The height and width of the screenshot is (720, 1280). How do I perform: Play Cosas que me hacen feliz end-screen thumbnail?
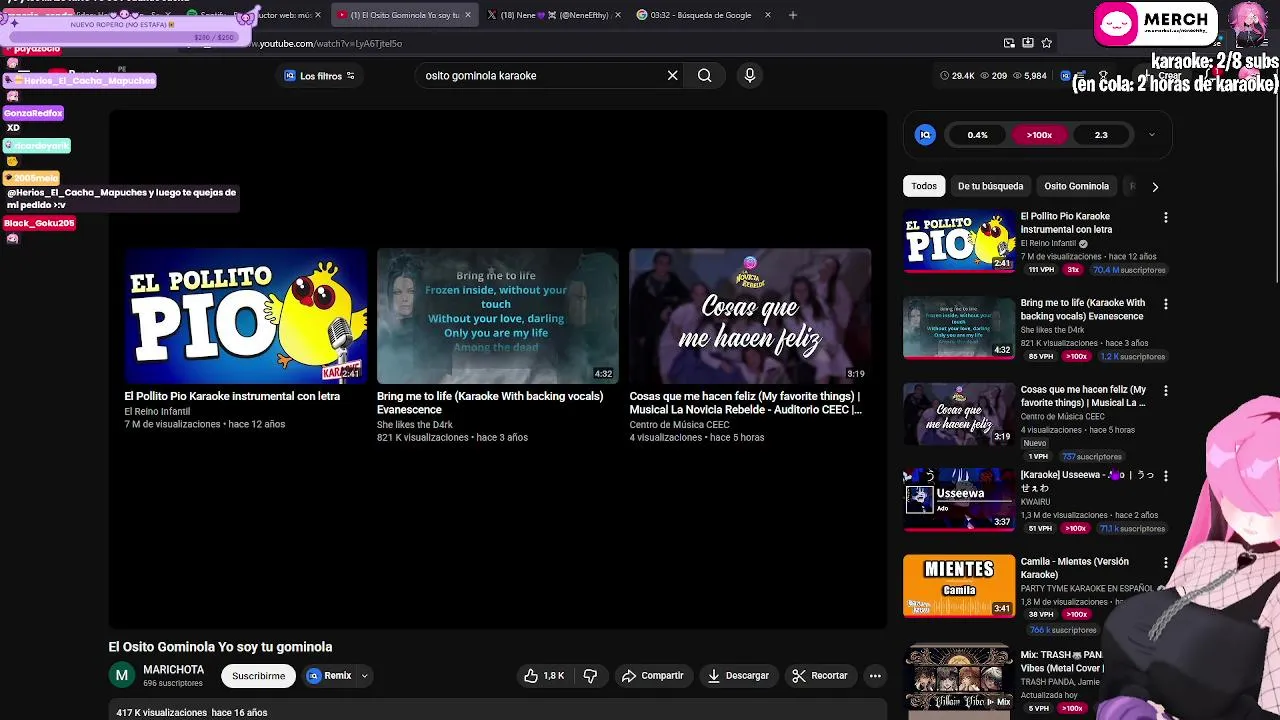[x=750, y=316]
